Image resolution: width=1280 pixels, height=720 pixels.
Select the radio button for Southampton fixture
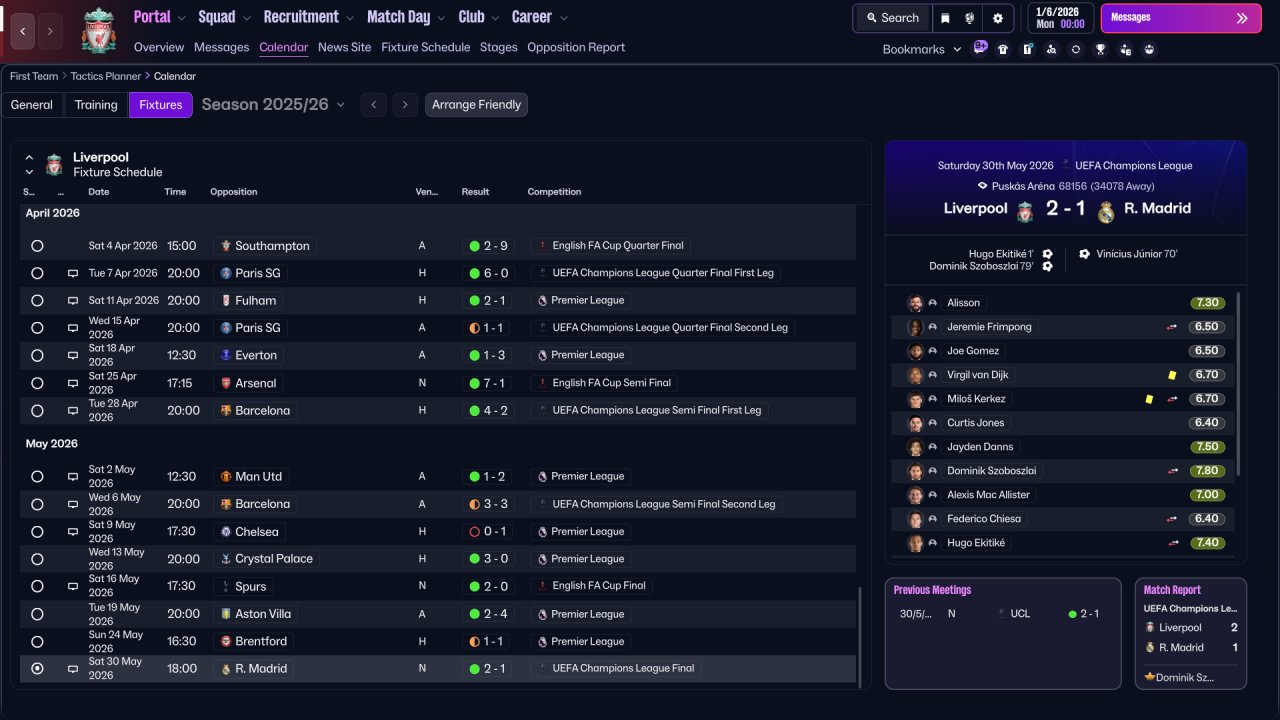[x=37, y=246]
